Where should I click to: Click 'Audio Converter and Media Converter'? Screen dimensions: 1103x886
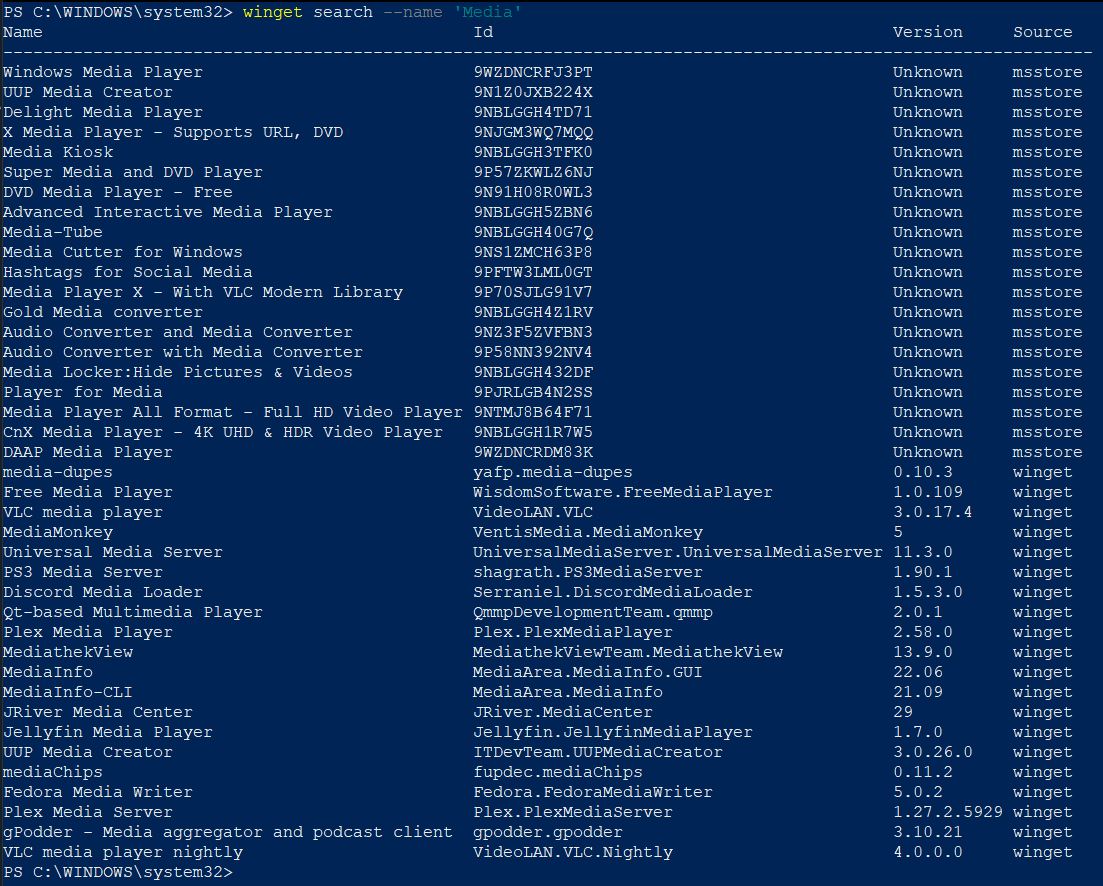(177, 332)
